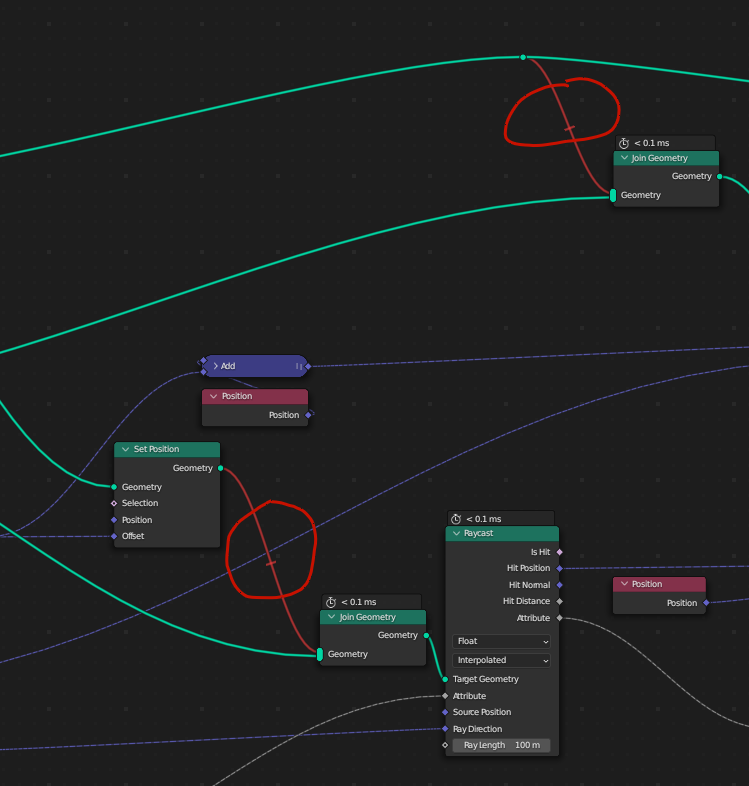Click the Geometry multi-input socket of Join Geometry feeding Raycast
749x786 pixels.
(x=320, y=654)
